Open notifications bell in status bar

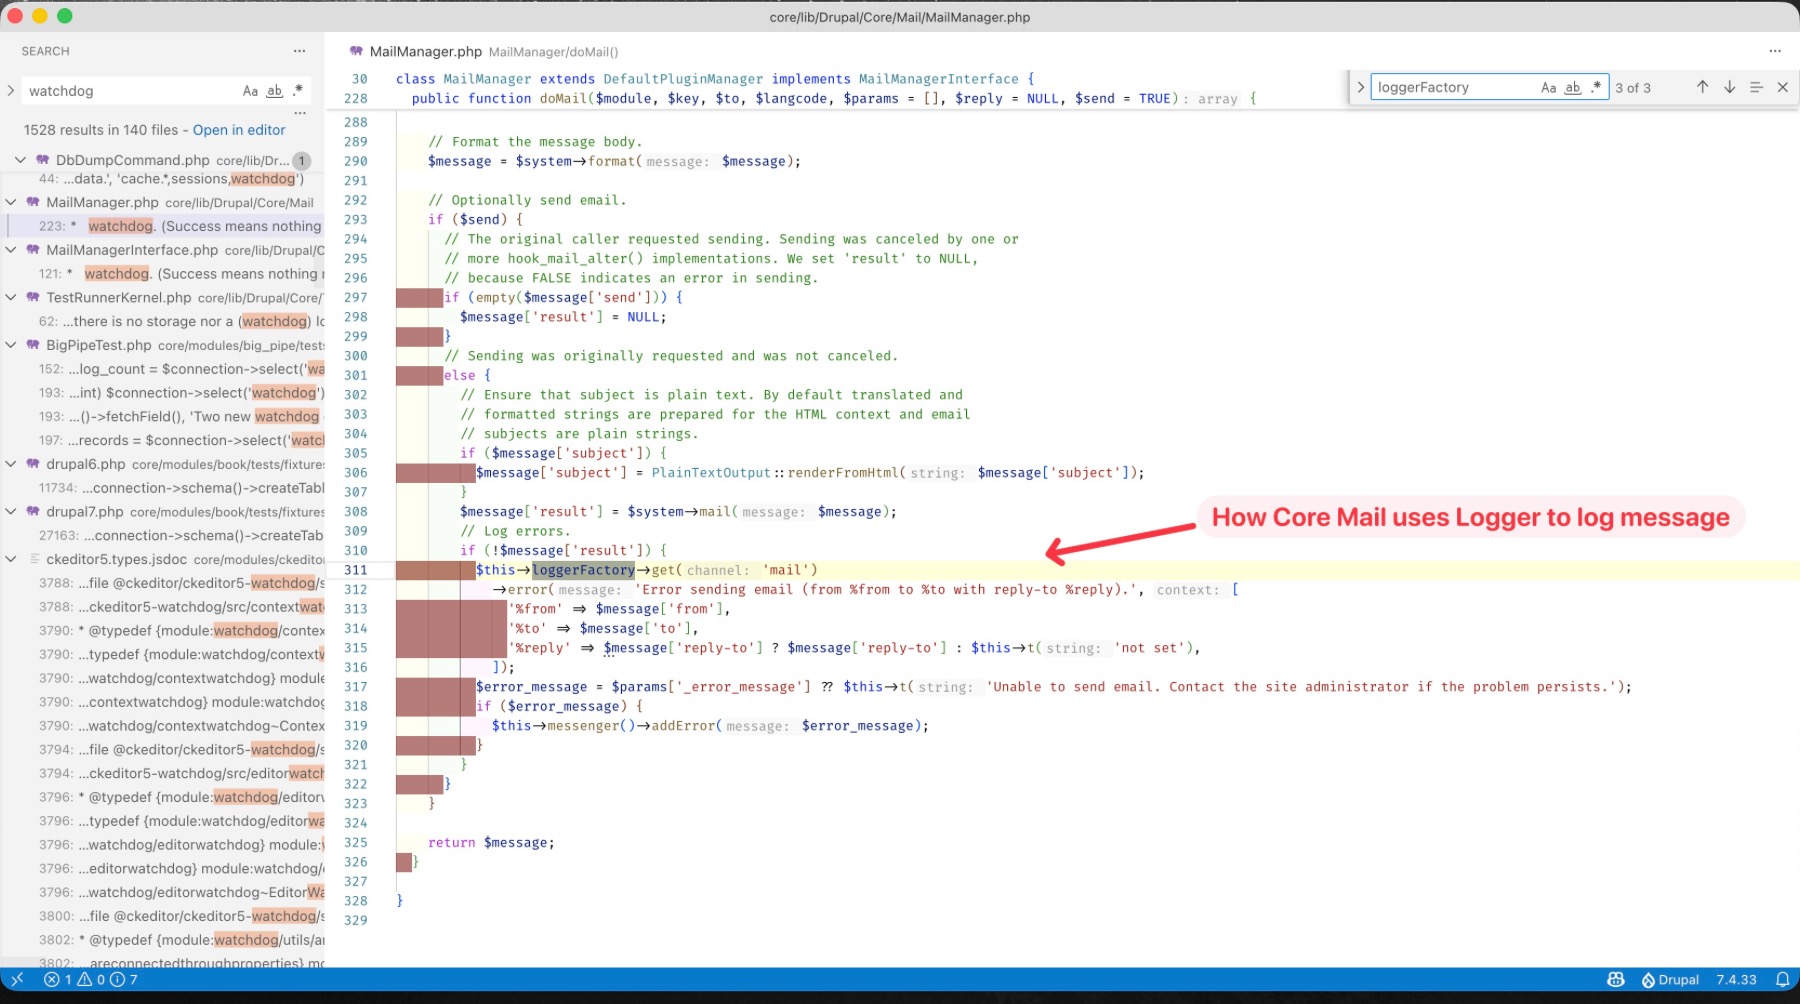click(x=1782, y=980)
